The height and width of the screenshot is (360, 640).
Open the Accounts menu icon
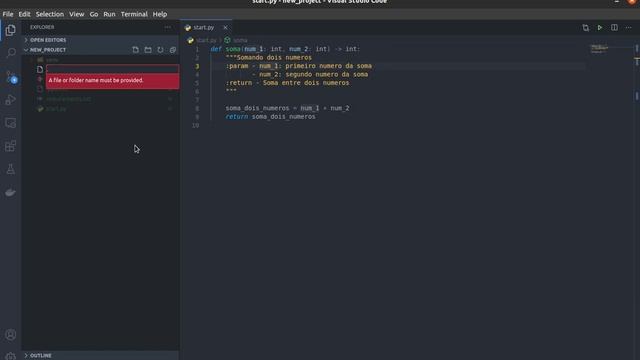[x=11, y=335]
